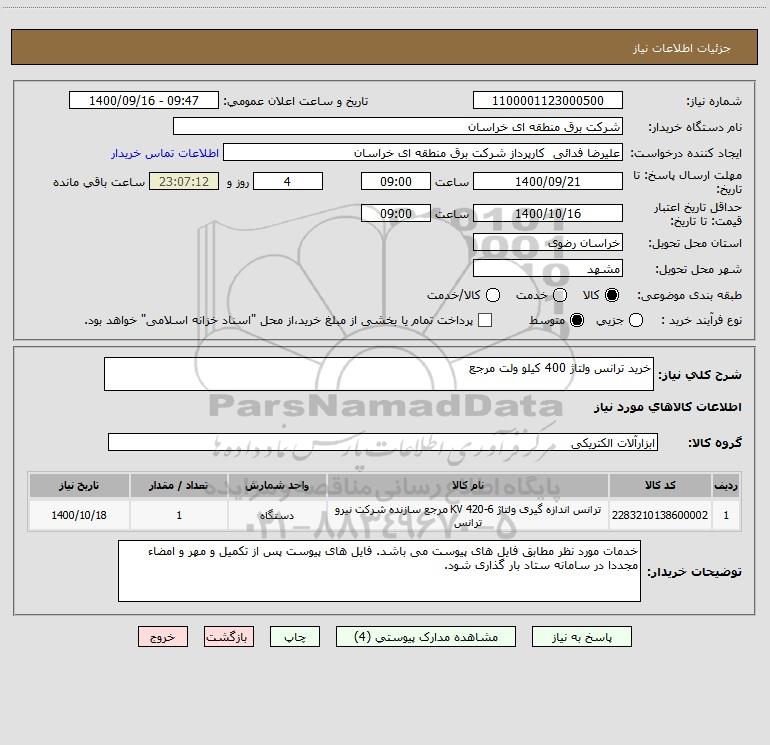Click the row number cell showing 1

726,515
